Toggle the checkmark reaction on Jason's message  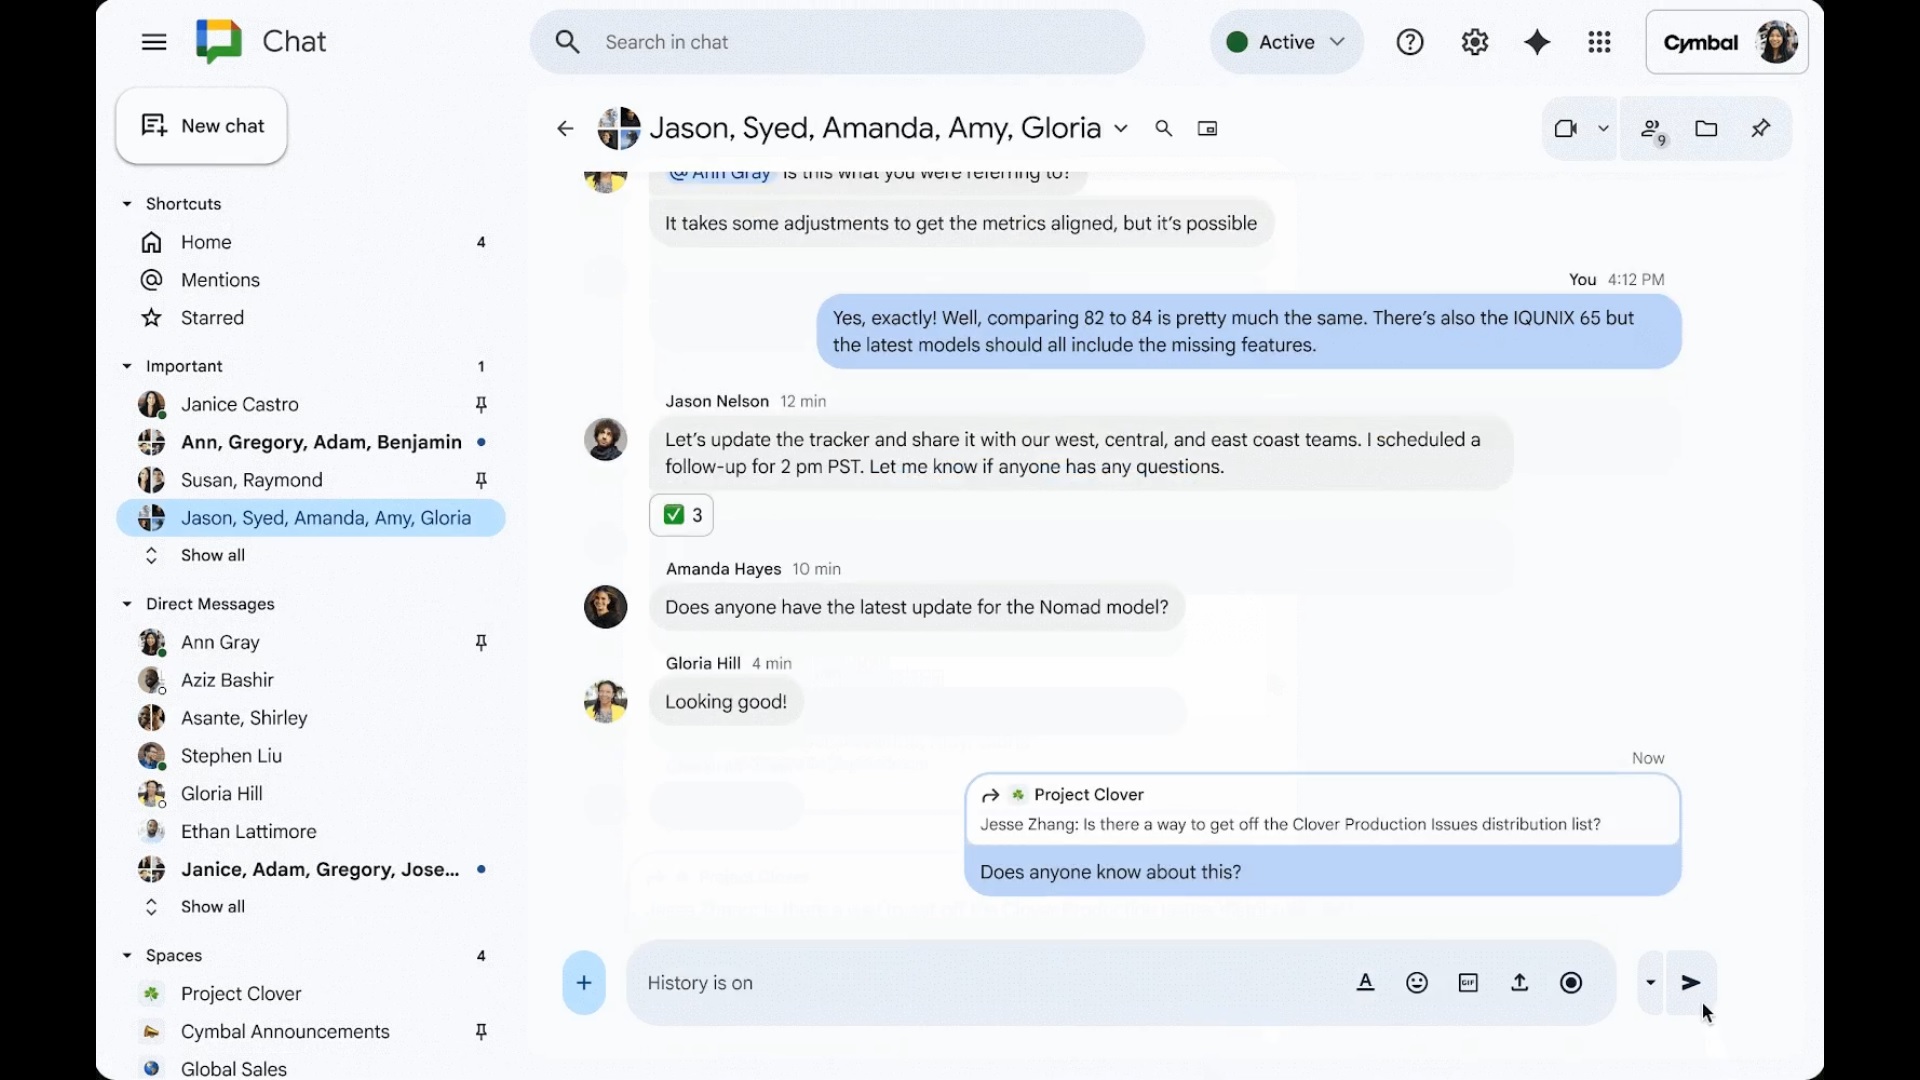point(681,515)
